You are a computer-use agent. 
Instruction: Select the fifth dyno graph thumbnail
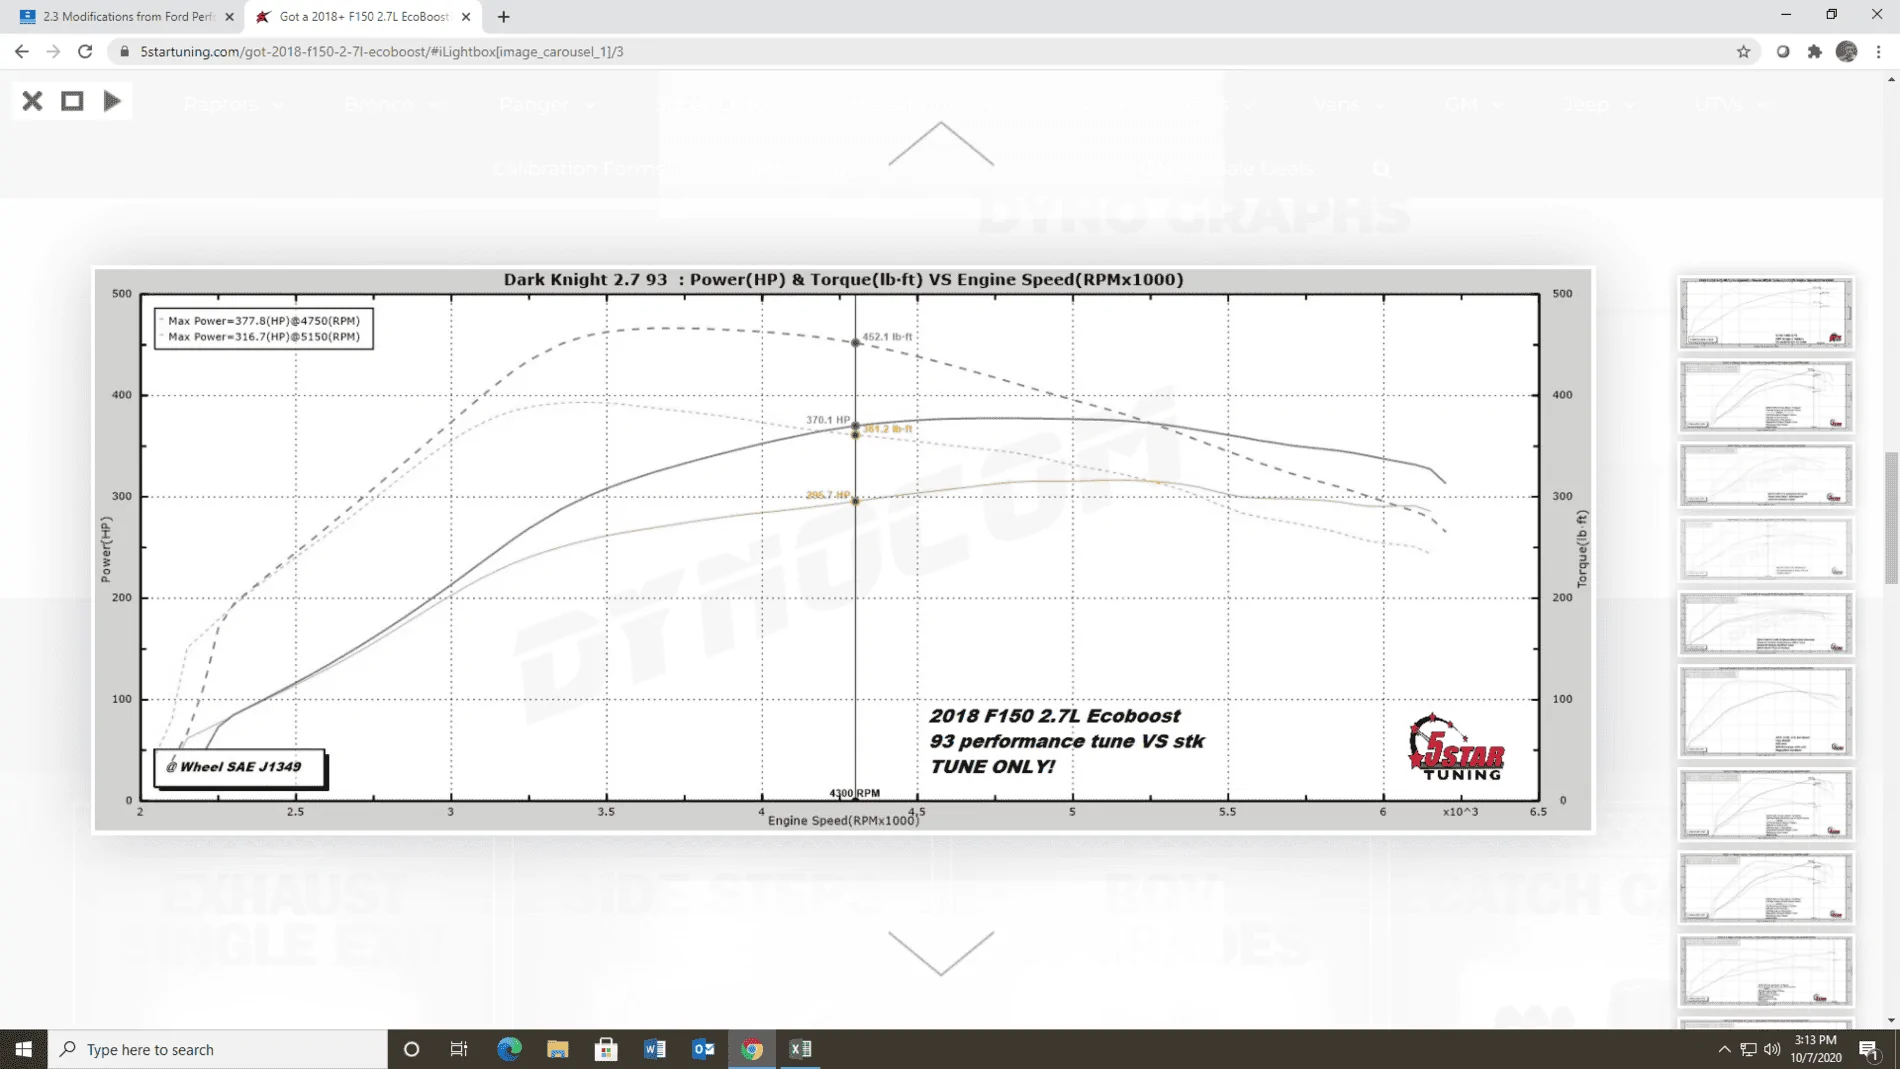click(x=1765, y=623)
